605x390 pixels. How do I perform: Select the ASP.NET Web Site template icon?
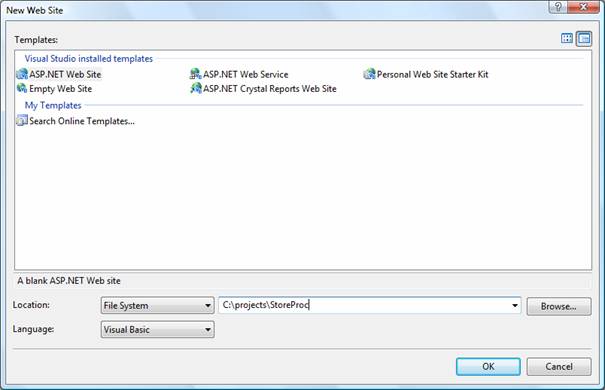pos(22,74)
